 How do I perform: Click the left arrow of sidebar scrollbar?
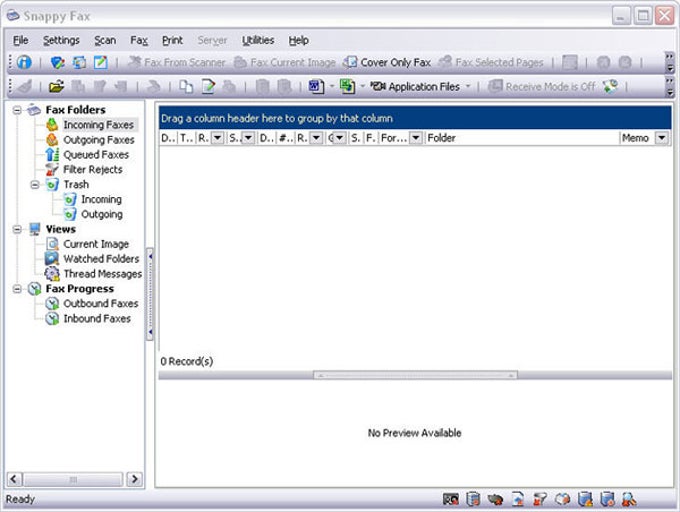[13, 479]
